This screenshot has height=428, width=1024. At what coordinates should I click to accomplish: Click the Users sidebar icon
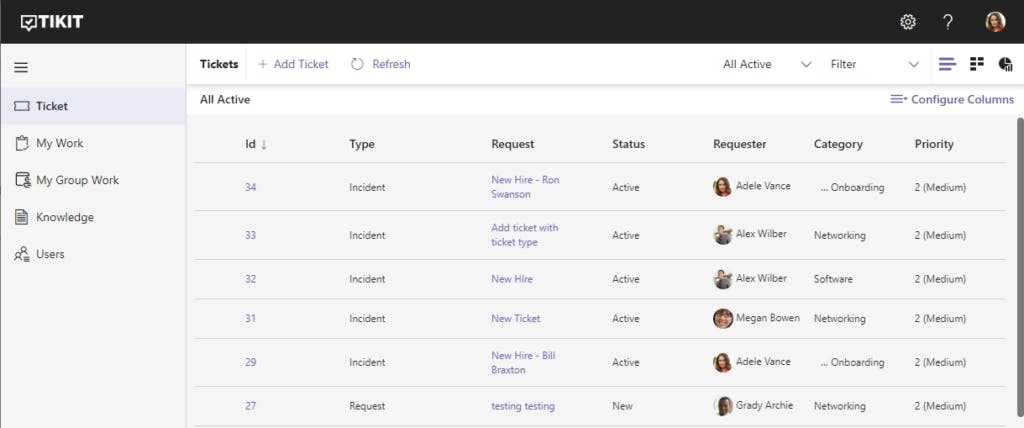click(22, 254)
